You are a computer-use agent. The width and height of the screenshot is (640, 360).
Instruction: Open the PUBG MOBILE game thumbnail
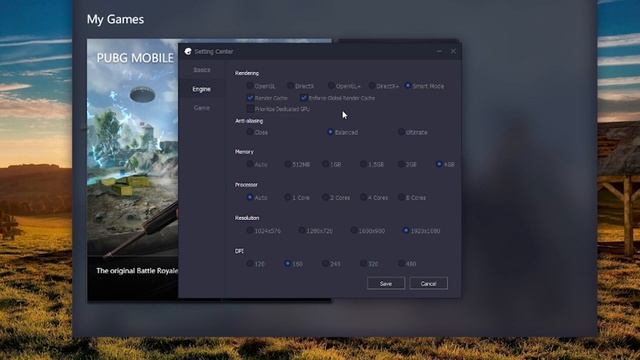click(x=133, y=171)
